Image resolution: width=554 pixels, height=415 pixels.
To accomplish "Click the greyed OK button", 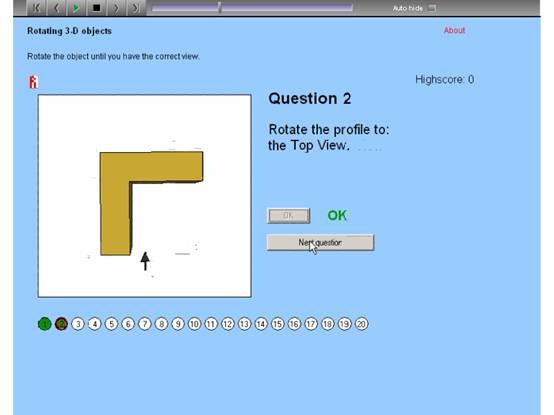I will coord(289,216).
